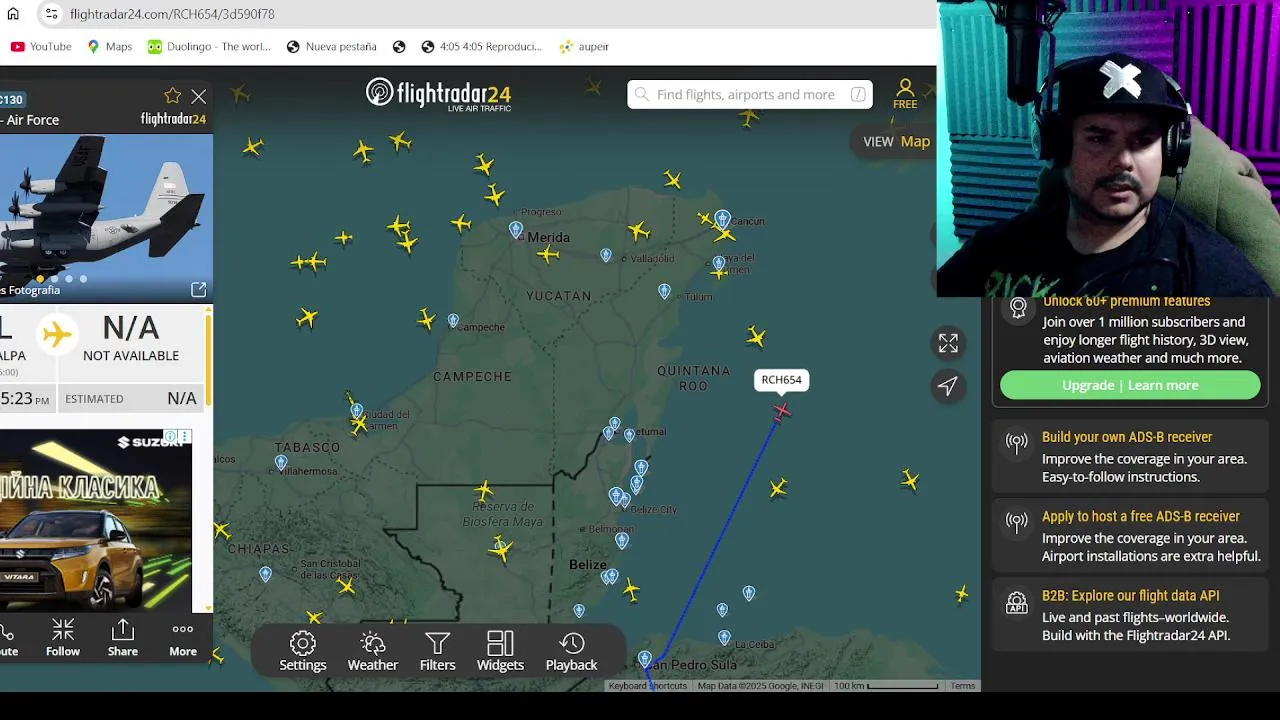The width and height of the screenshot is (1280, 720).
Task: Open the 4:05 Reproduci... bookmark
Action: (481, 46)
